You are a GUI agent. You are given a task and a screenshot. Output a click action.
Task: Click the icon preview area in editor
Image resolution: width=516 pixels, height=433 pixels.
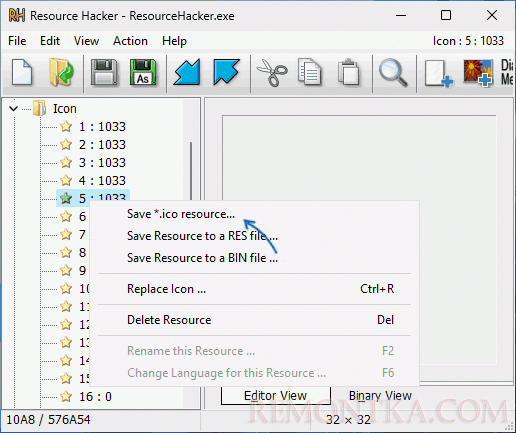[x=359, y=240]
